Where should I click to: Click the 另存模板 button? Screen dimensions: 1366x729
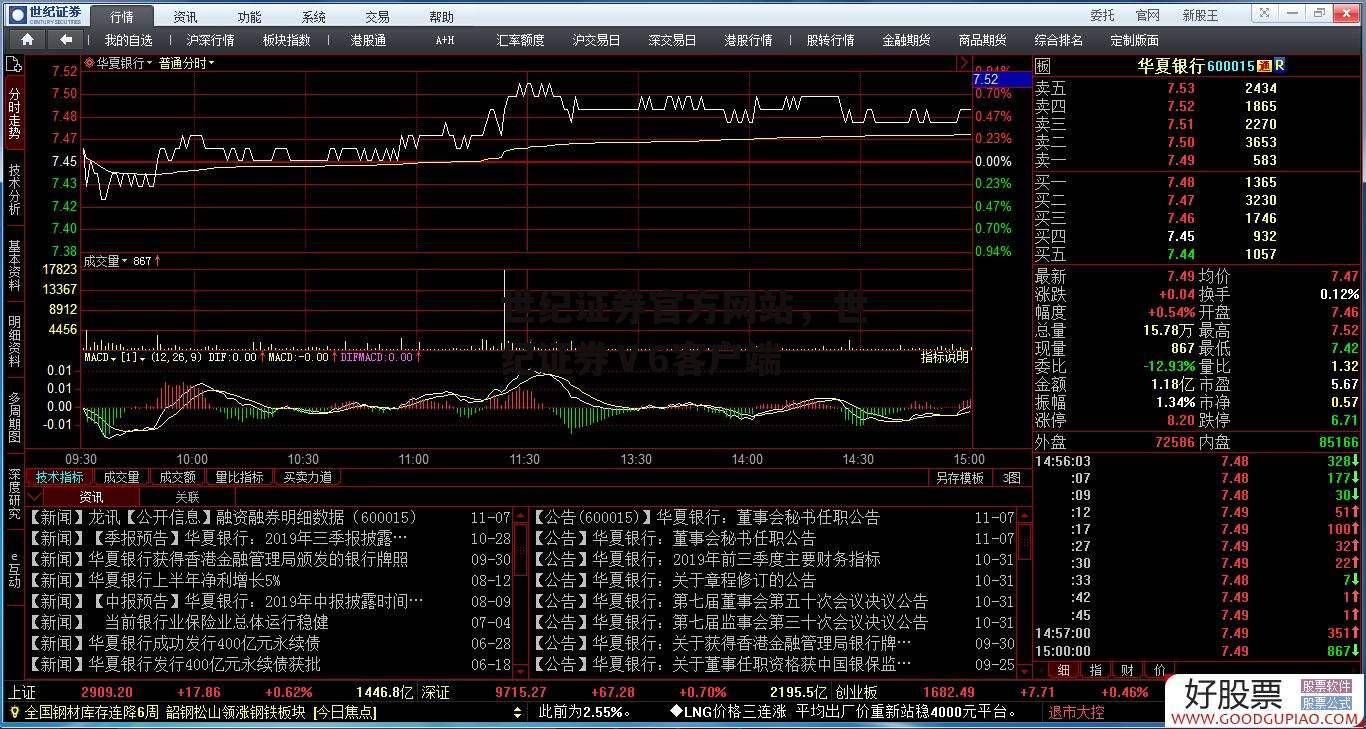point(960,478)
